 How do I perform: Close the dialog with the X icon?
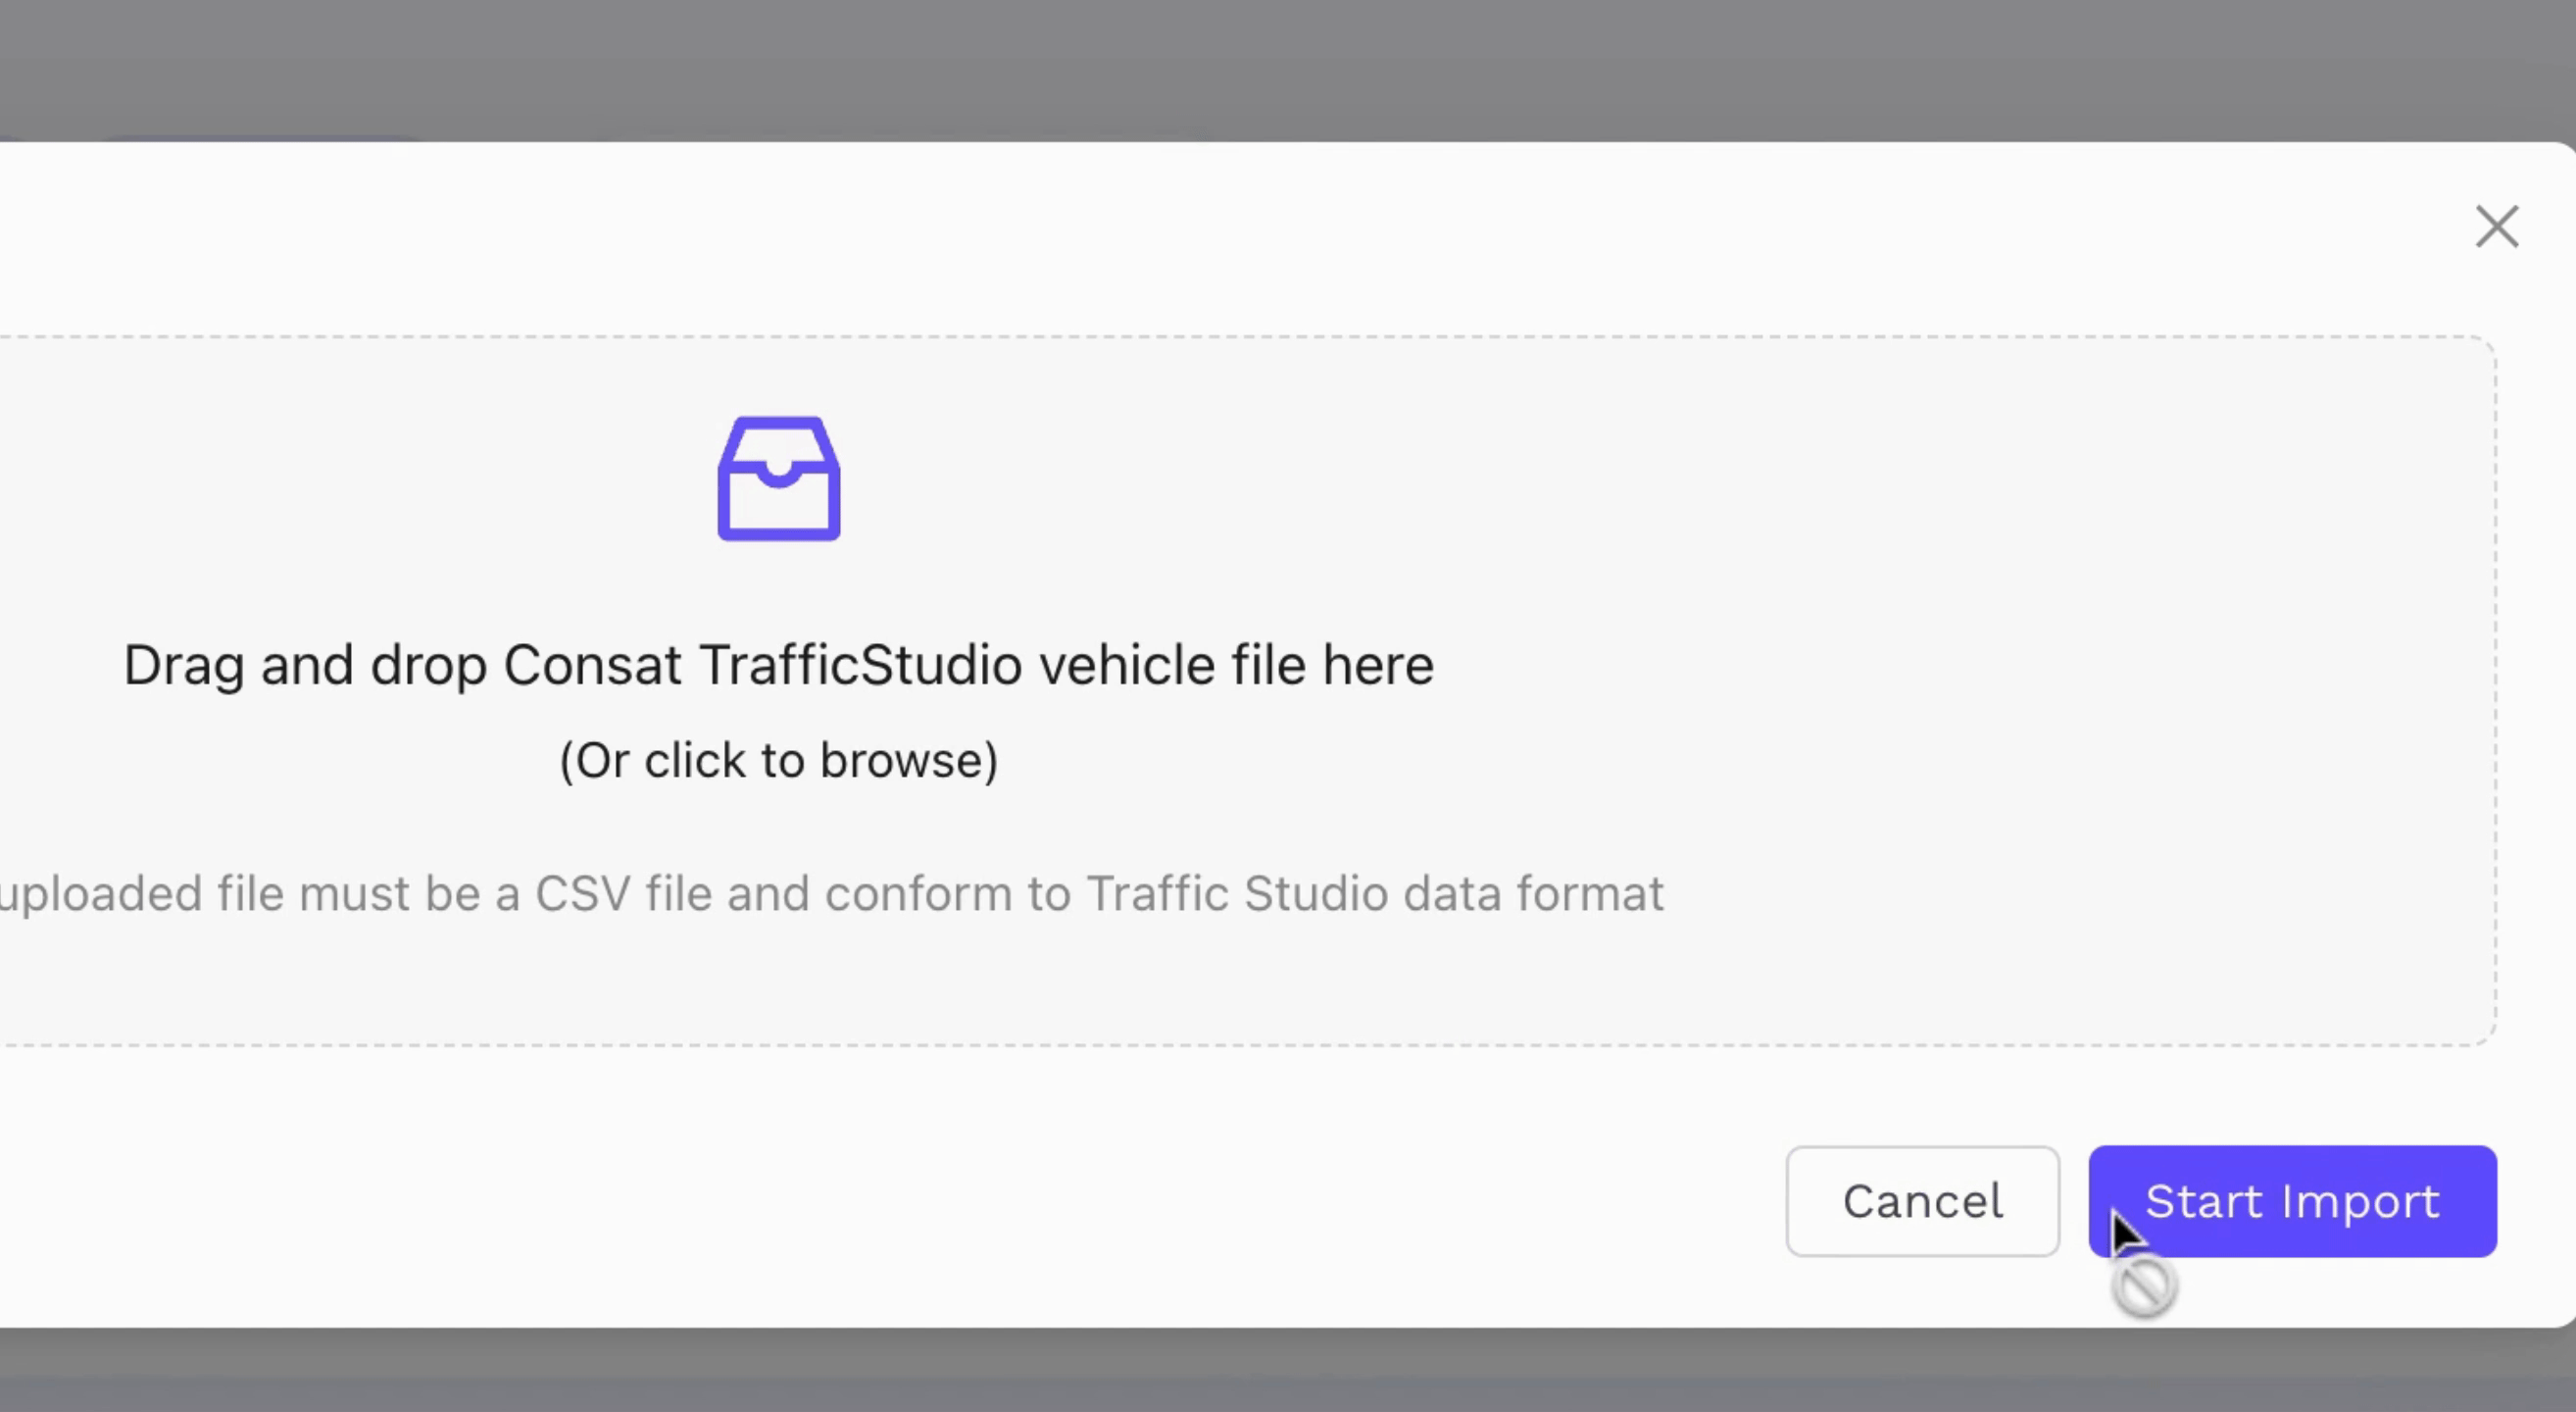click(x=2497, y=227)
